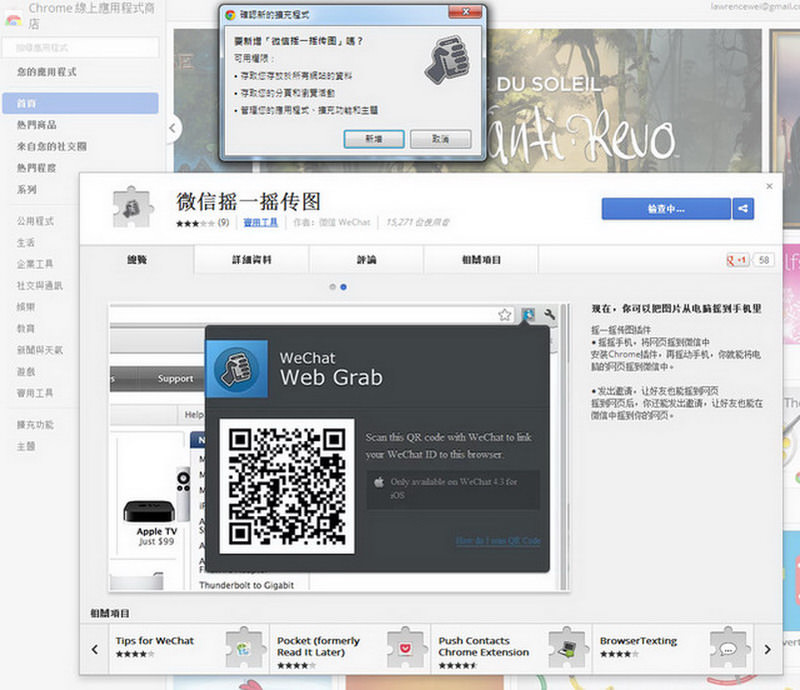Click the 實用工具 category link
Viewport: 800px width, 690px height.
coord(261,223)
